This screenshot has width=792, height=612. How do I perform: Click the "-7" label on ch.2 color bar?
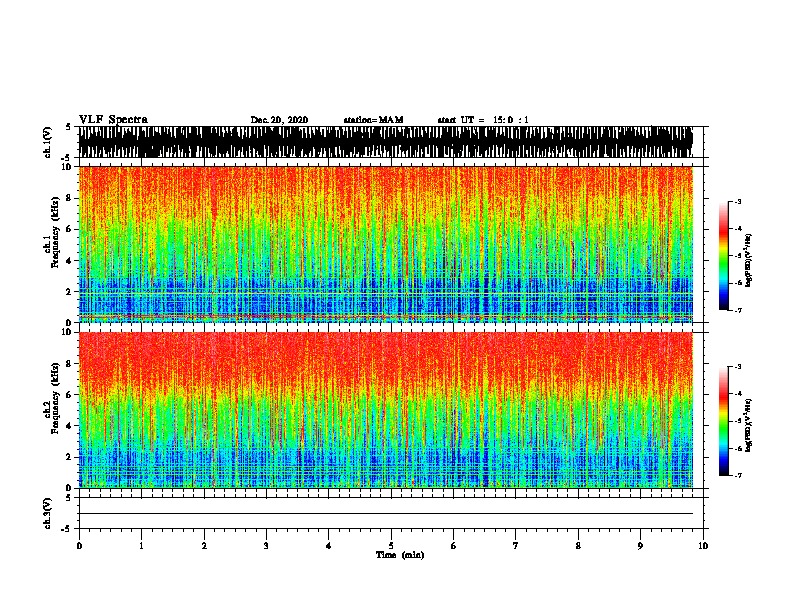coord(737,476)
